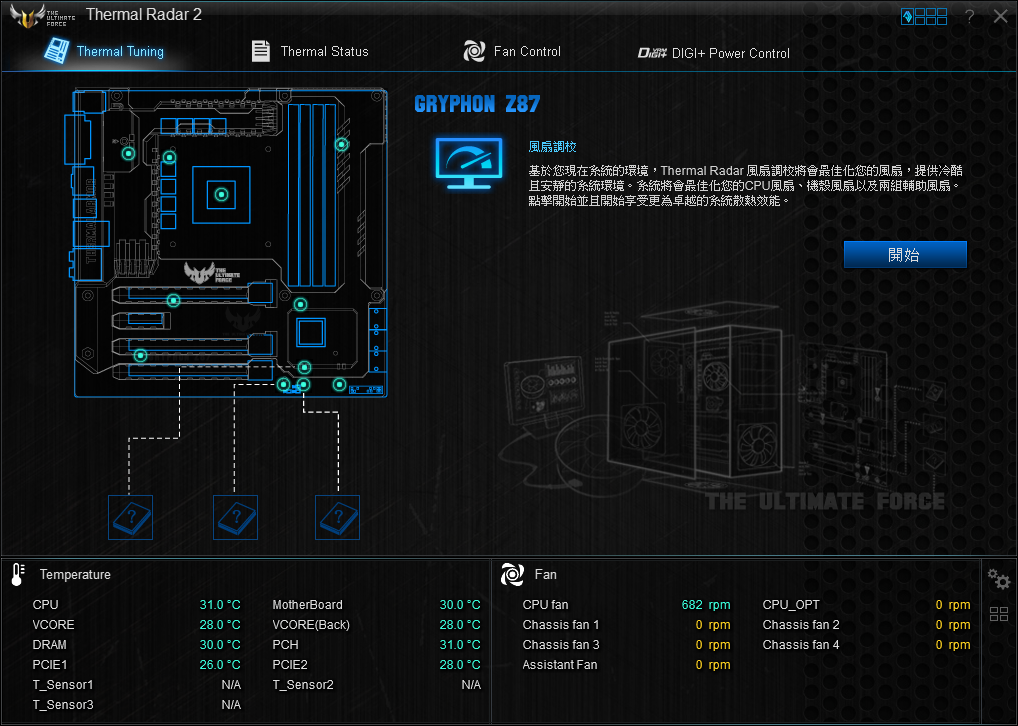
Task: Click the CPU fan 682 rpm reading
Action: coord(705,605)
